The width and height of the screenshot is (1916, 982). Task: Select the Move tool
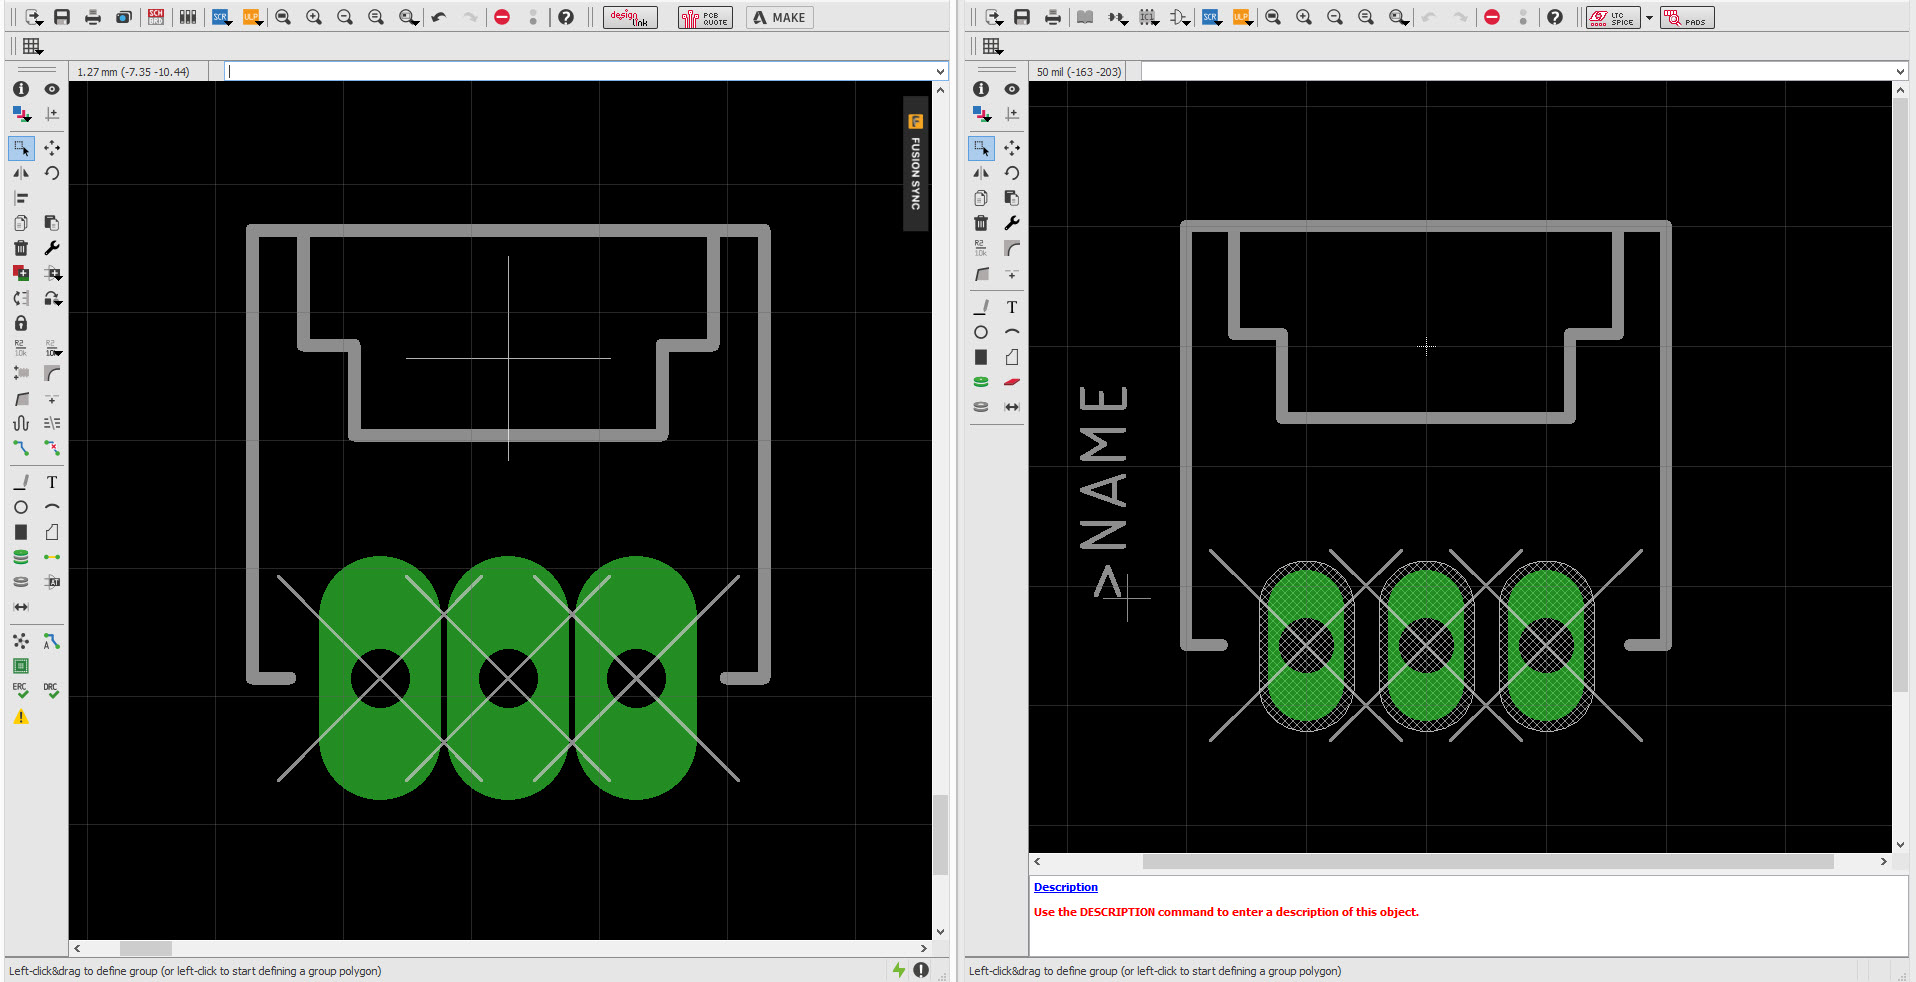(x=52, y=148)
